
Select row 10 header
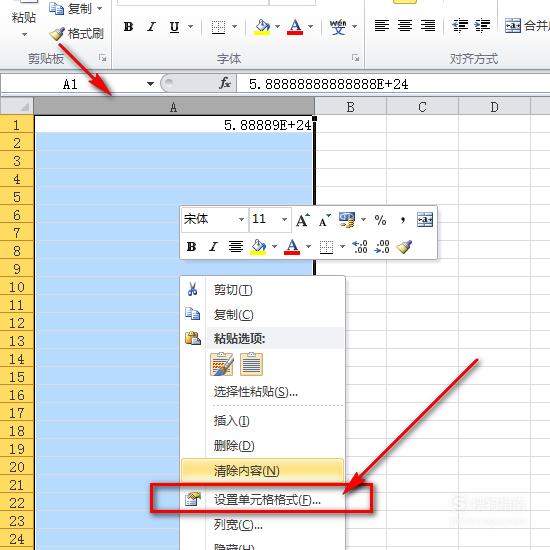pyautogui.click(x=17, y=287)
